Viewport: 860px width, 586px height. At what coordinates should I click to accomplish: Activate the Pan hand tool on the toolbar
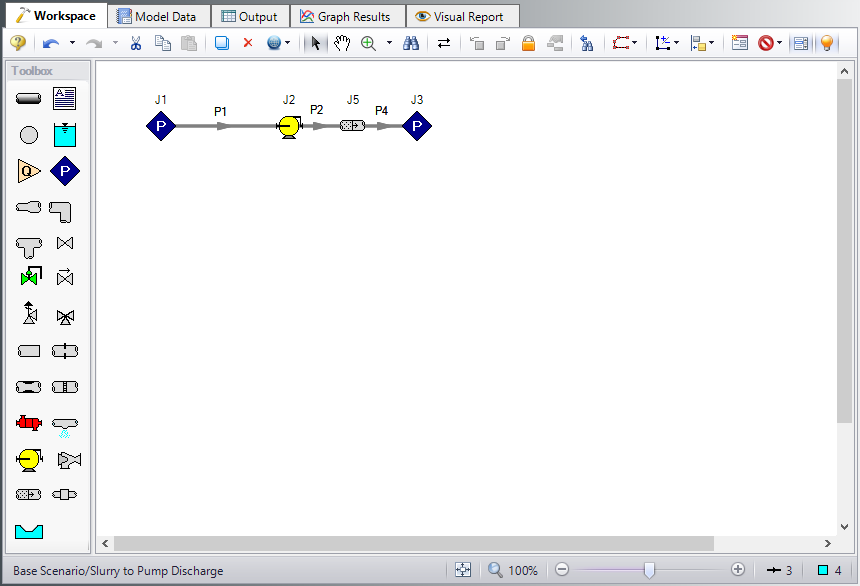341,43
